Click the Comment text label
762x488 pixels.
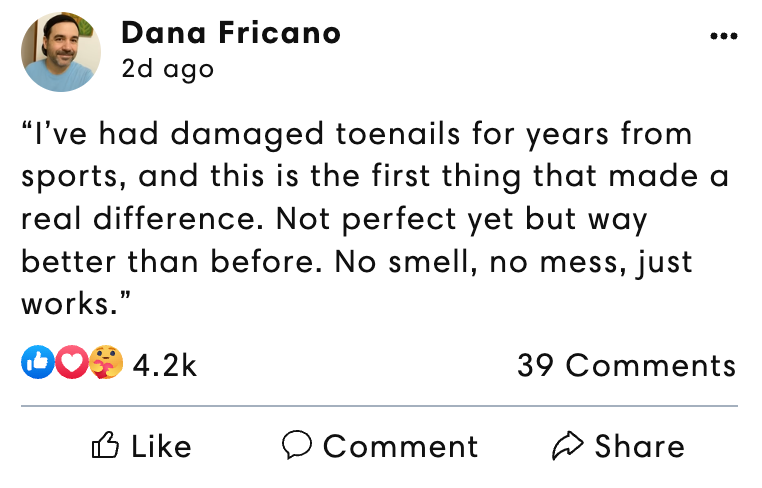point(401,446)
